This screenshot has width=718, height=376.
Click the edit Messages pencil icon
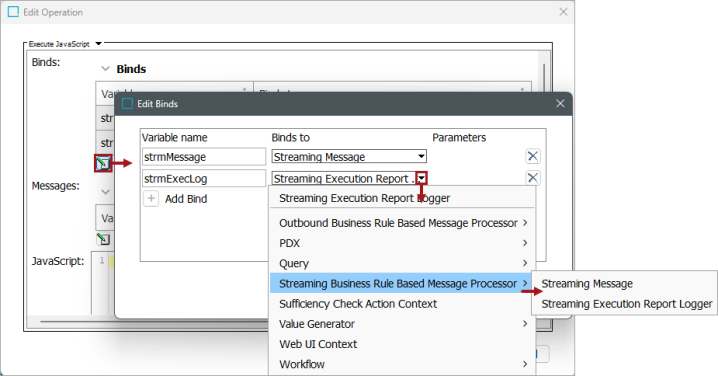coord(103,239)
